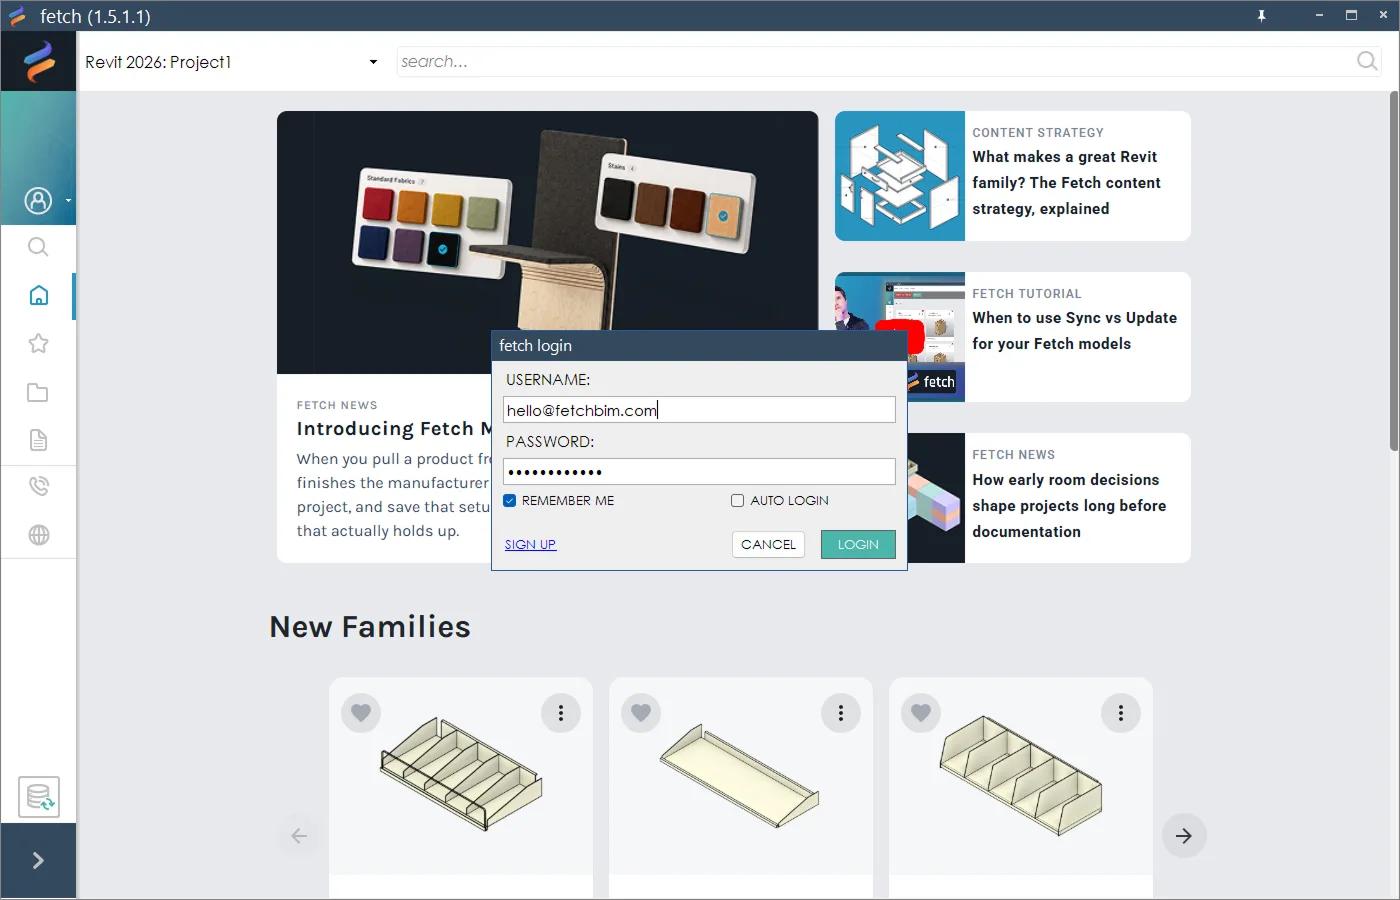Image resolution: width=1400 pixels, height=900 pixels.
Task: Open the user account icon in sidebar
Action: [38, 201]
